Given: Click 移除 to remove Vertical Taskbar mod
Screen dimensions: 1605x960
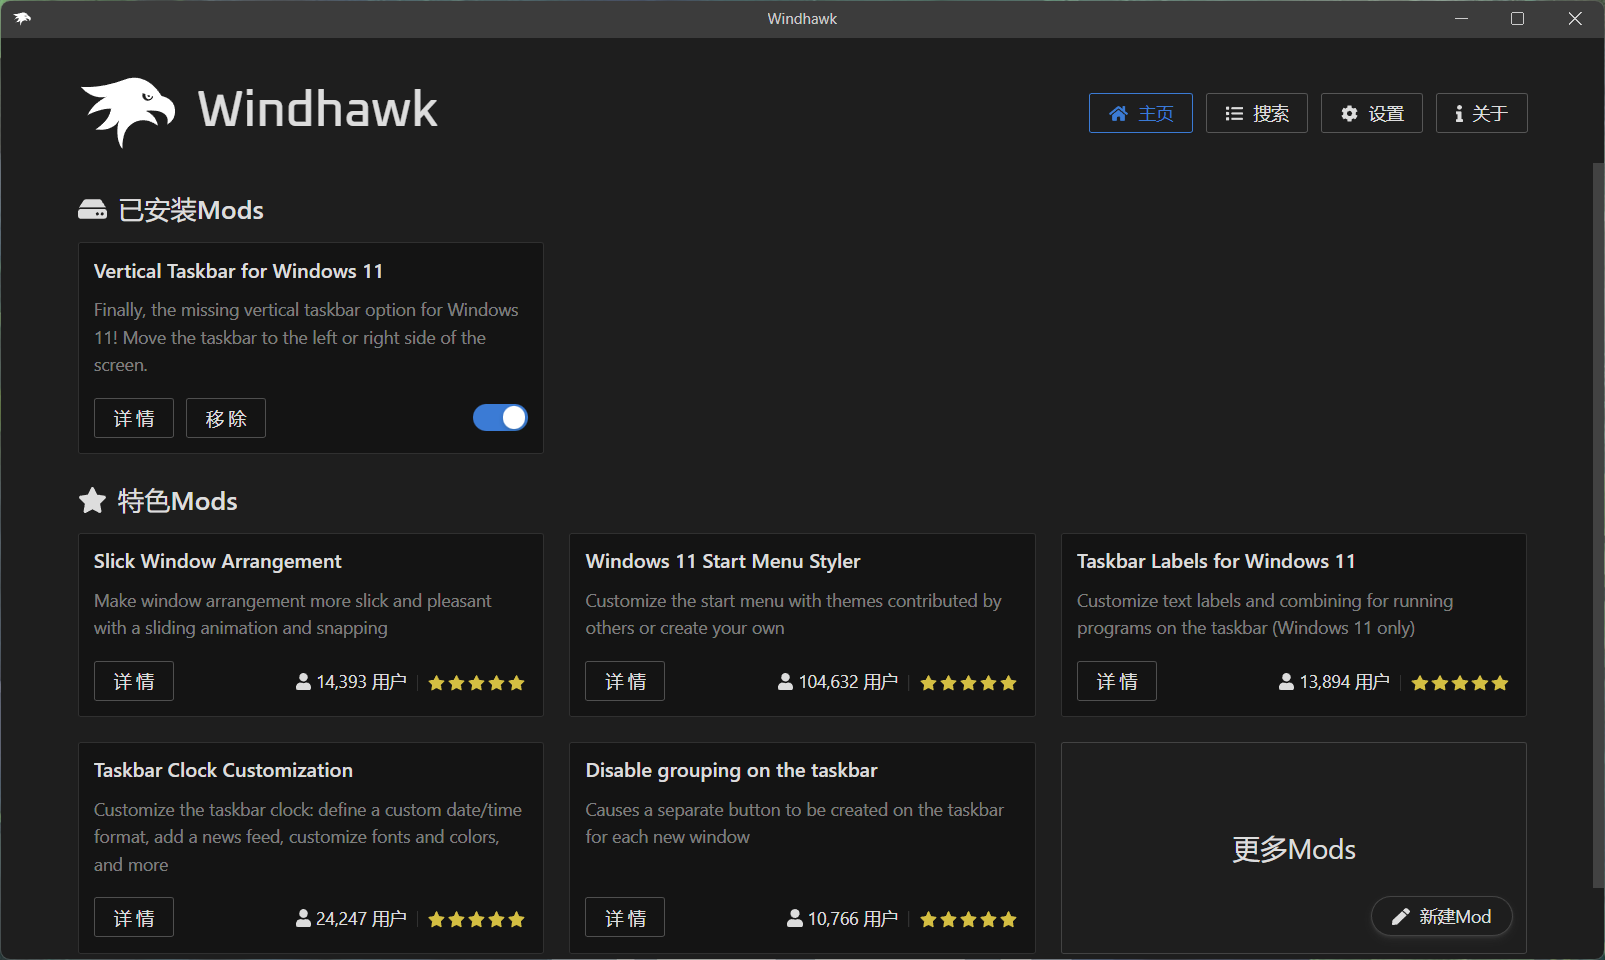Looking at the screenshot, I should 226,418.
